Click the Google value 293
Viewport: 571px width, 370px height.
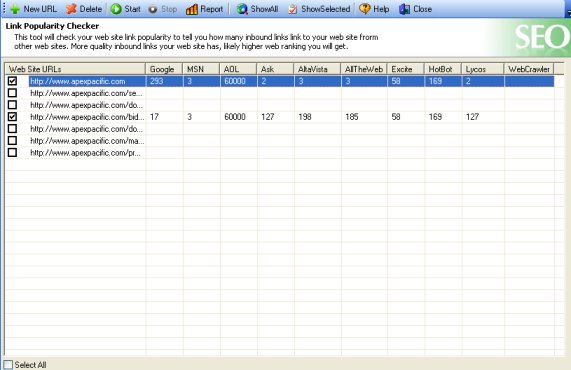click(x=157, y=81)
